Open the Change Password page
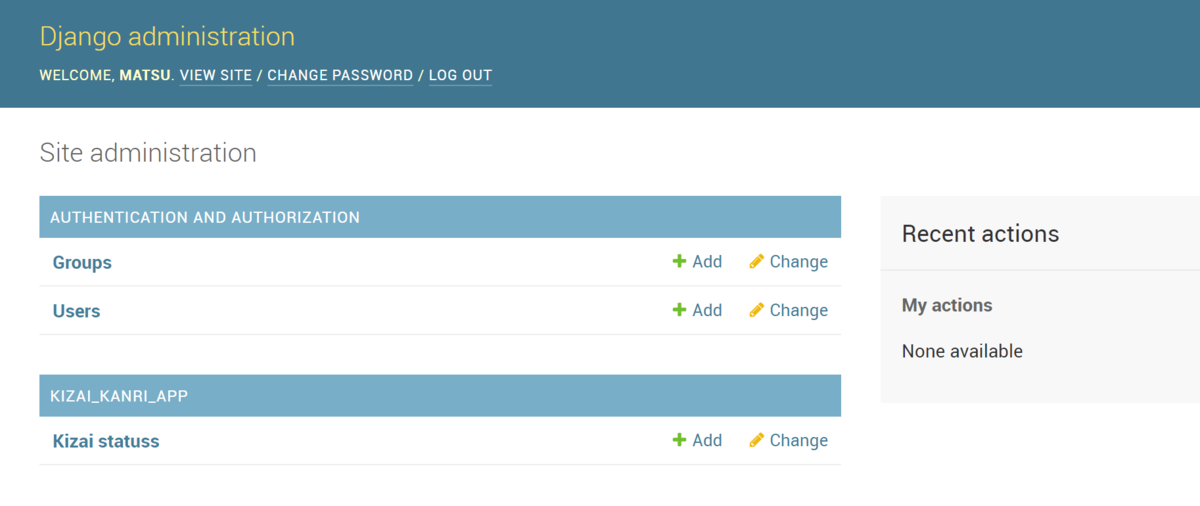Viewport: 1200px width, 506px height. tap(340, 75)
